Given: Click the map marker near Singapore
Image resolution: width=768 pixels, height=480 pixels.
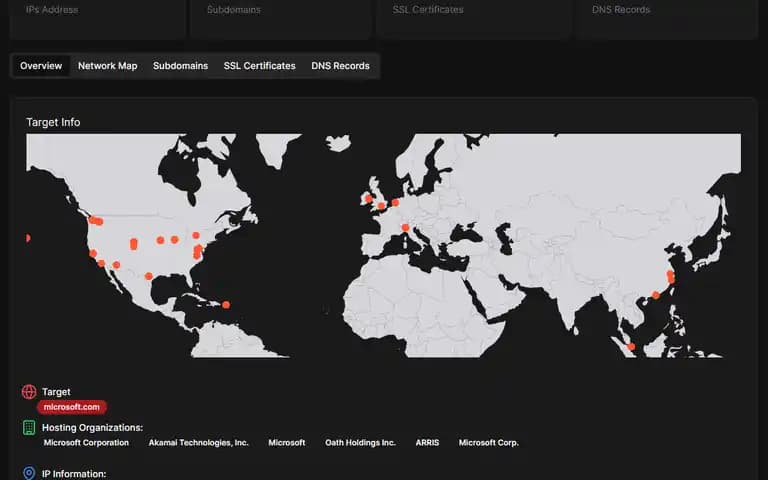Looking at the screenshot, I should [631, 347].
